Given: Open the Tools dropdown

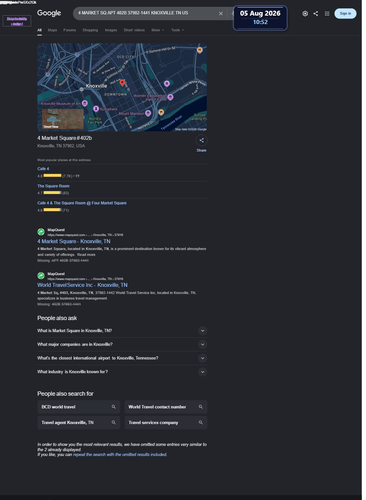Looking at the screenshot, I should (177, 30).
